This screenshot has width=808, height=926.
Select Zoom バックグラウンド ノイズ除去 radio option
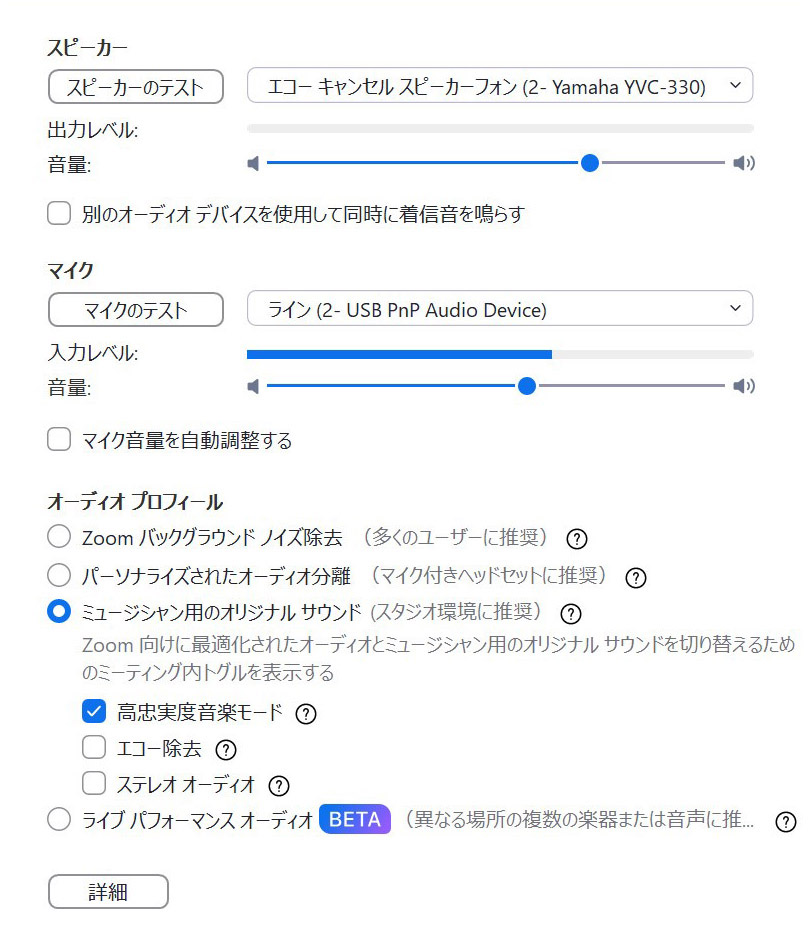tap(60, 537)
